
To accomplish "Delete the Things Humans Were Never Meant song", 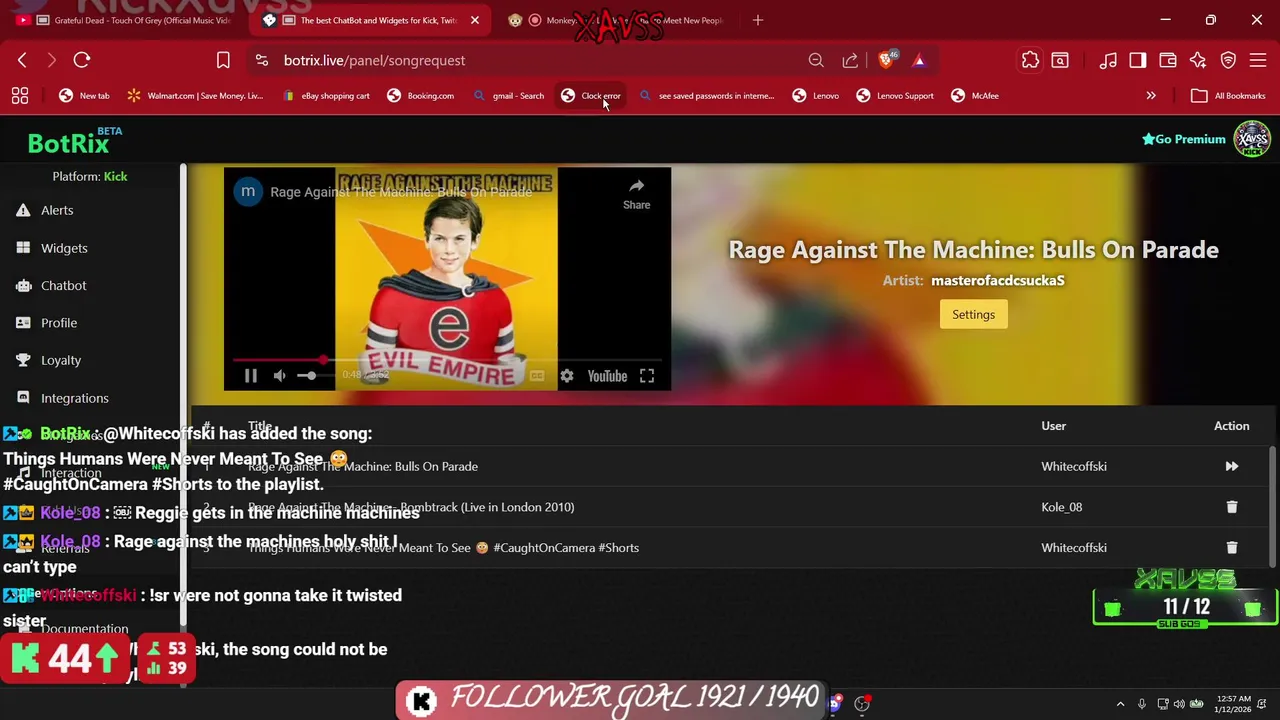I will pos(1232,548).
